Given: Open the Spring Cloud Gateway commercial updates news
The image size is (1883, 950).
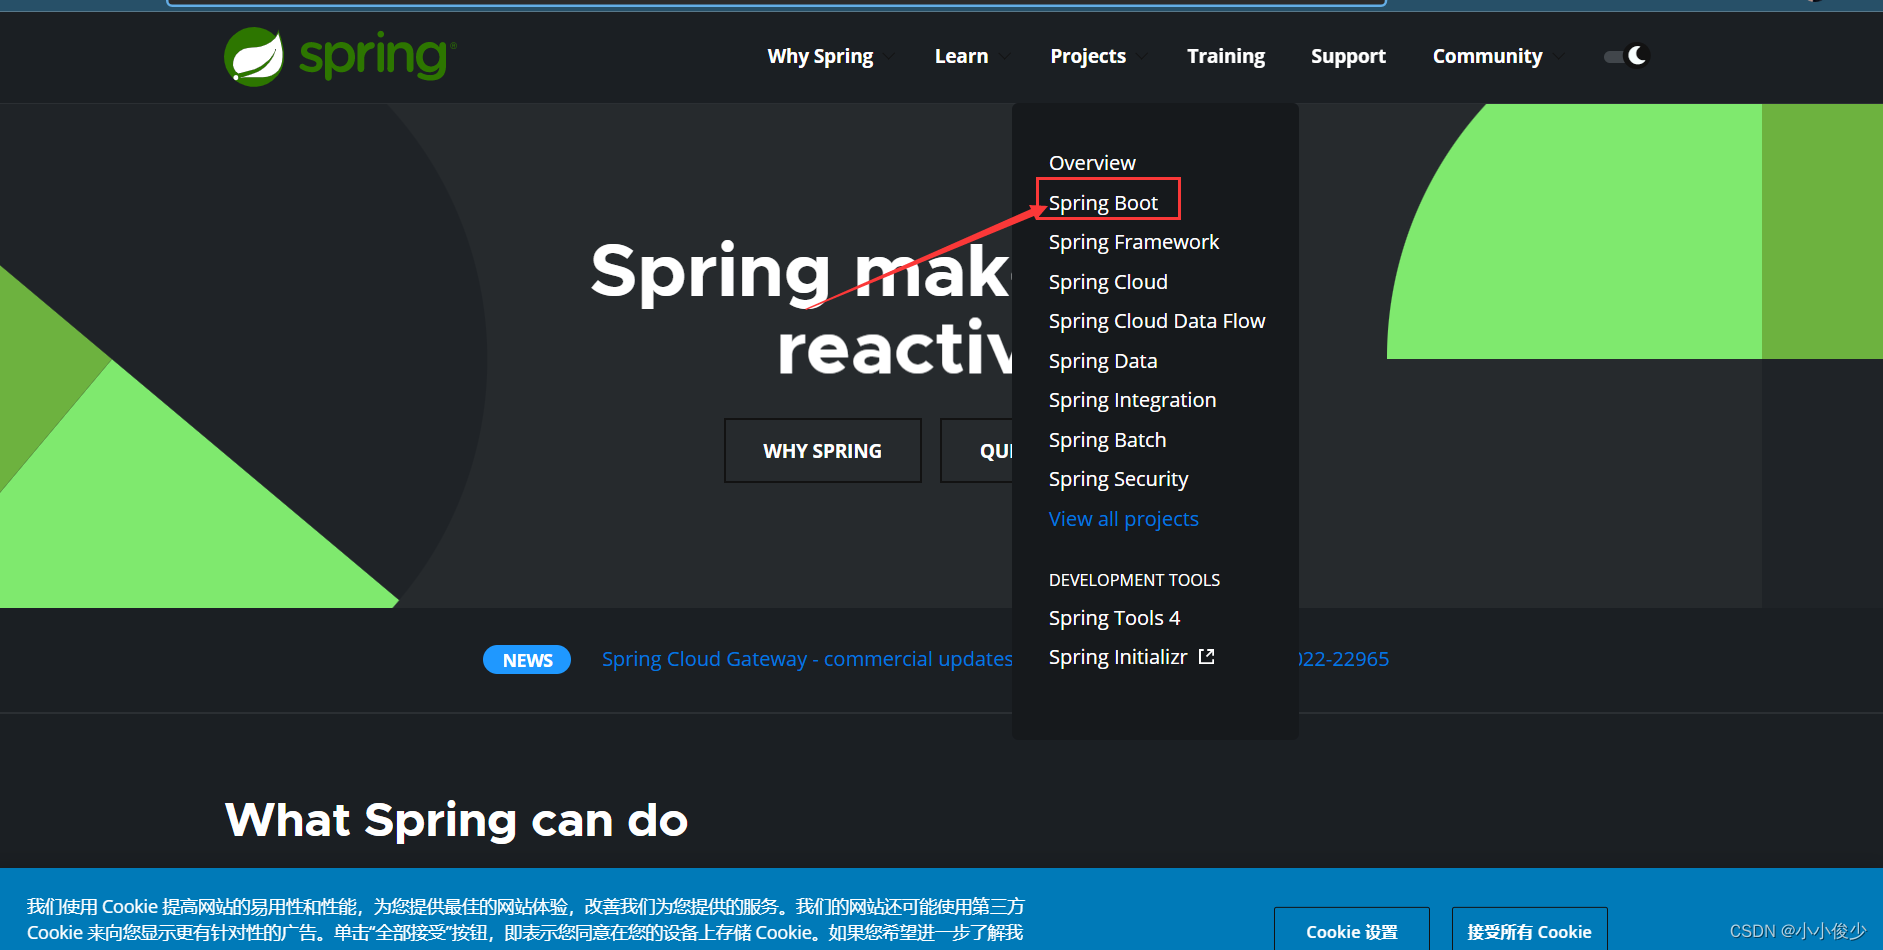Looking at the screenshot, I should 807,659.
